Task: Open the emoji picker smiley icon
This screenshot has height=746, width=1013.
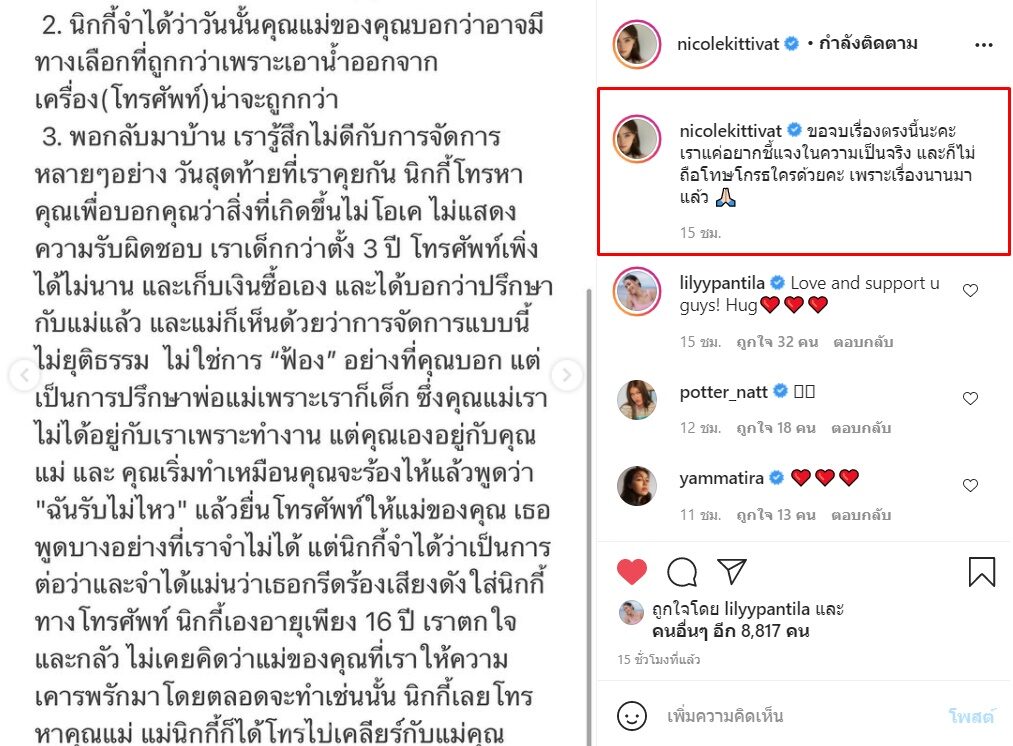Action: [x=632, y=716]
